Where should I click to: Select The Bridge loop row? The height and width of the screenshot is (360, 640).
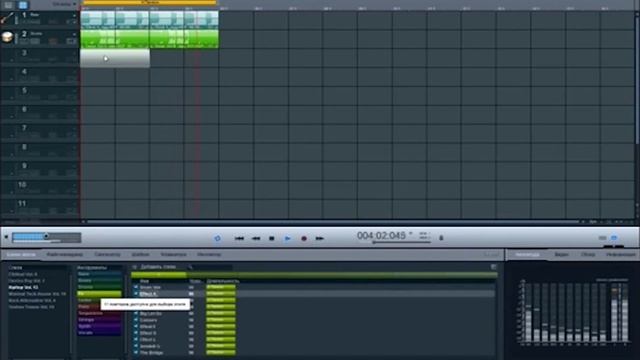point(313,353)
